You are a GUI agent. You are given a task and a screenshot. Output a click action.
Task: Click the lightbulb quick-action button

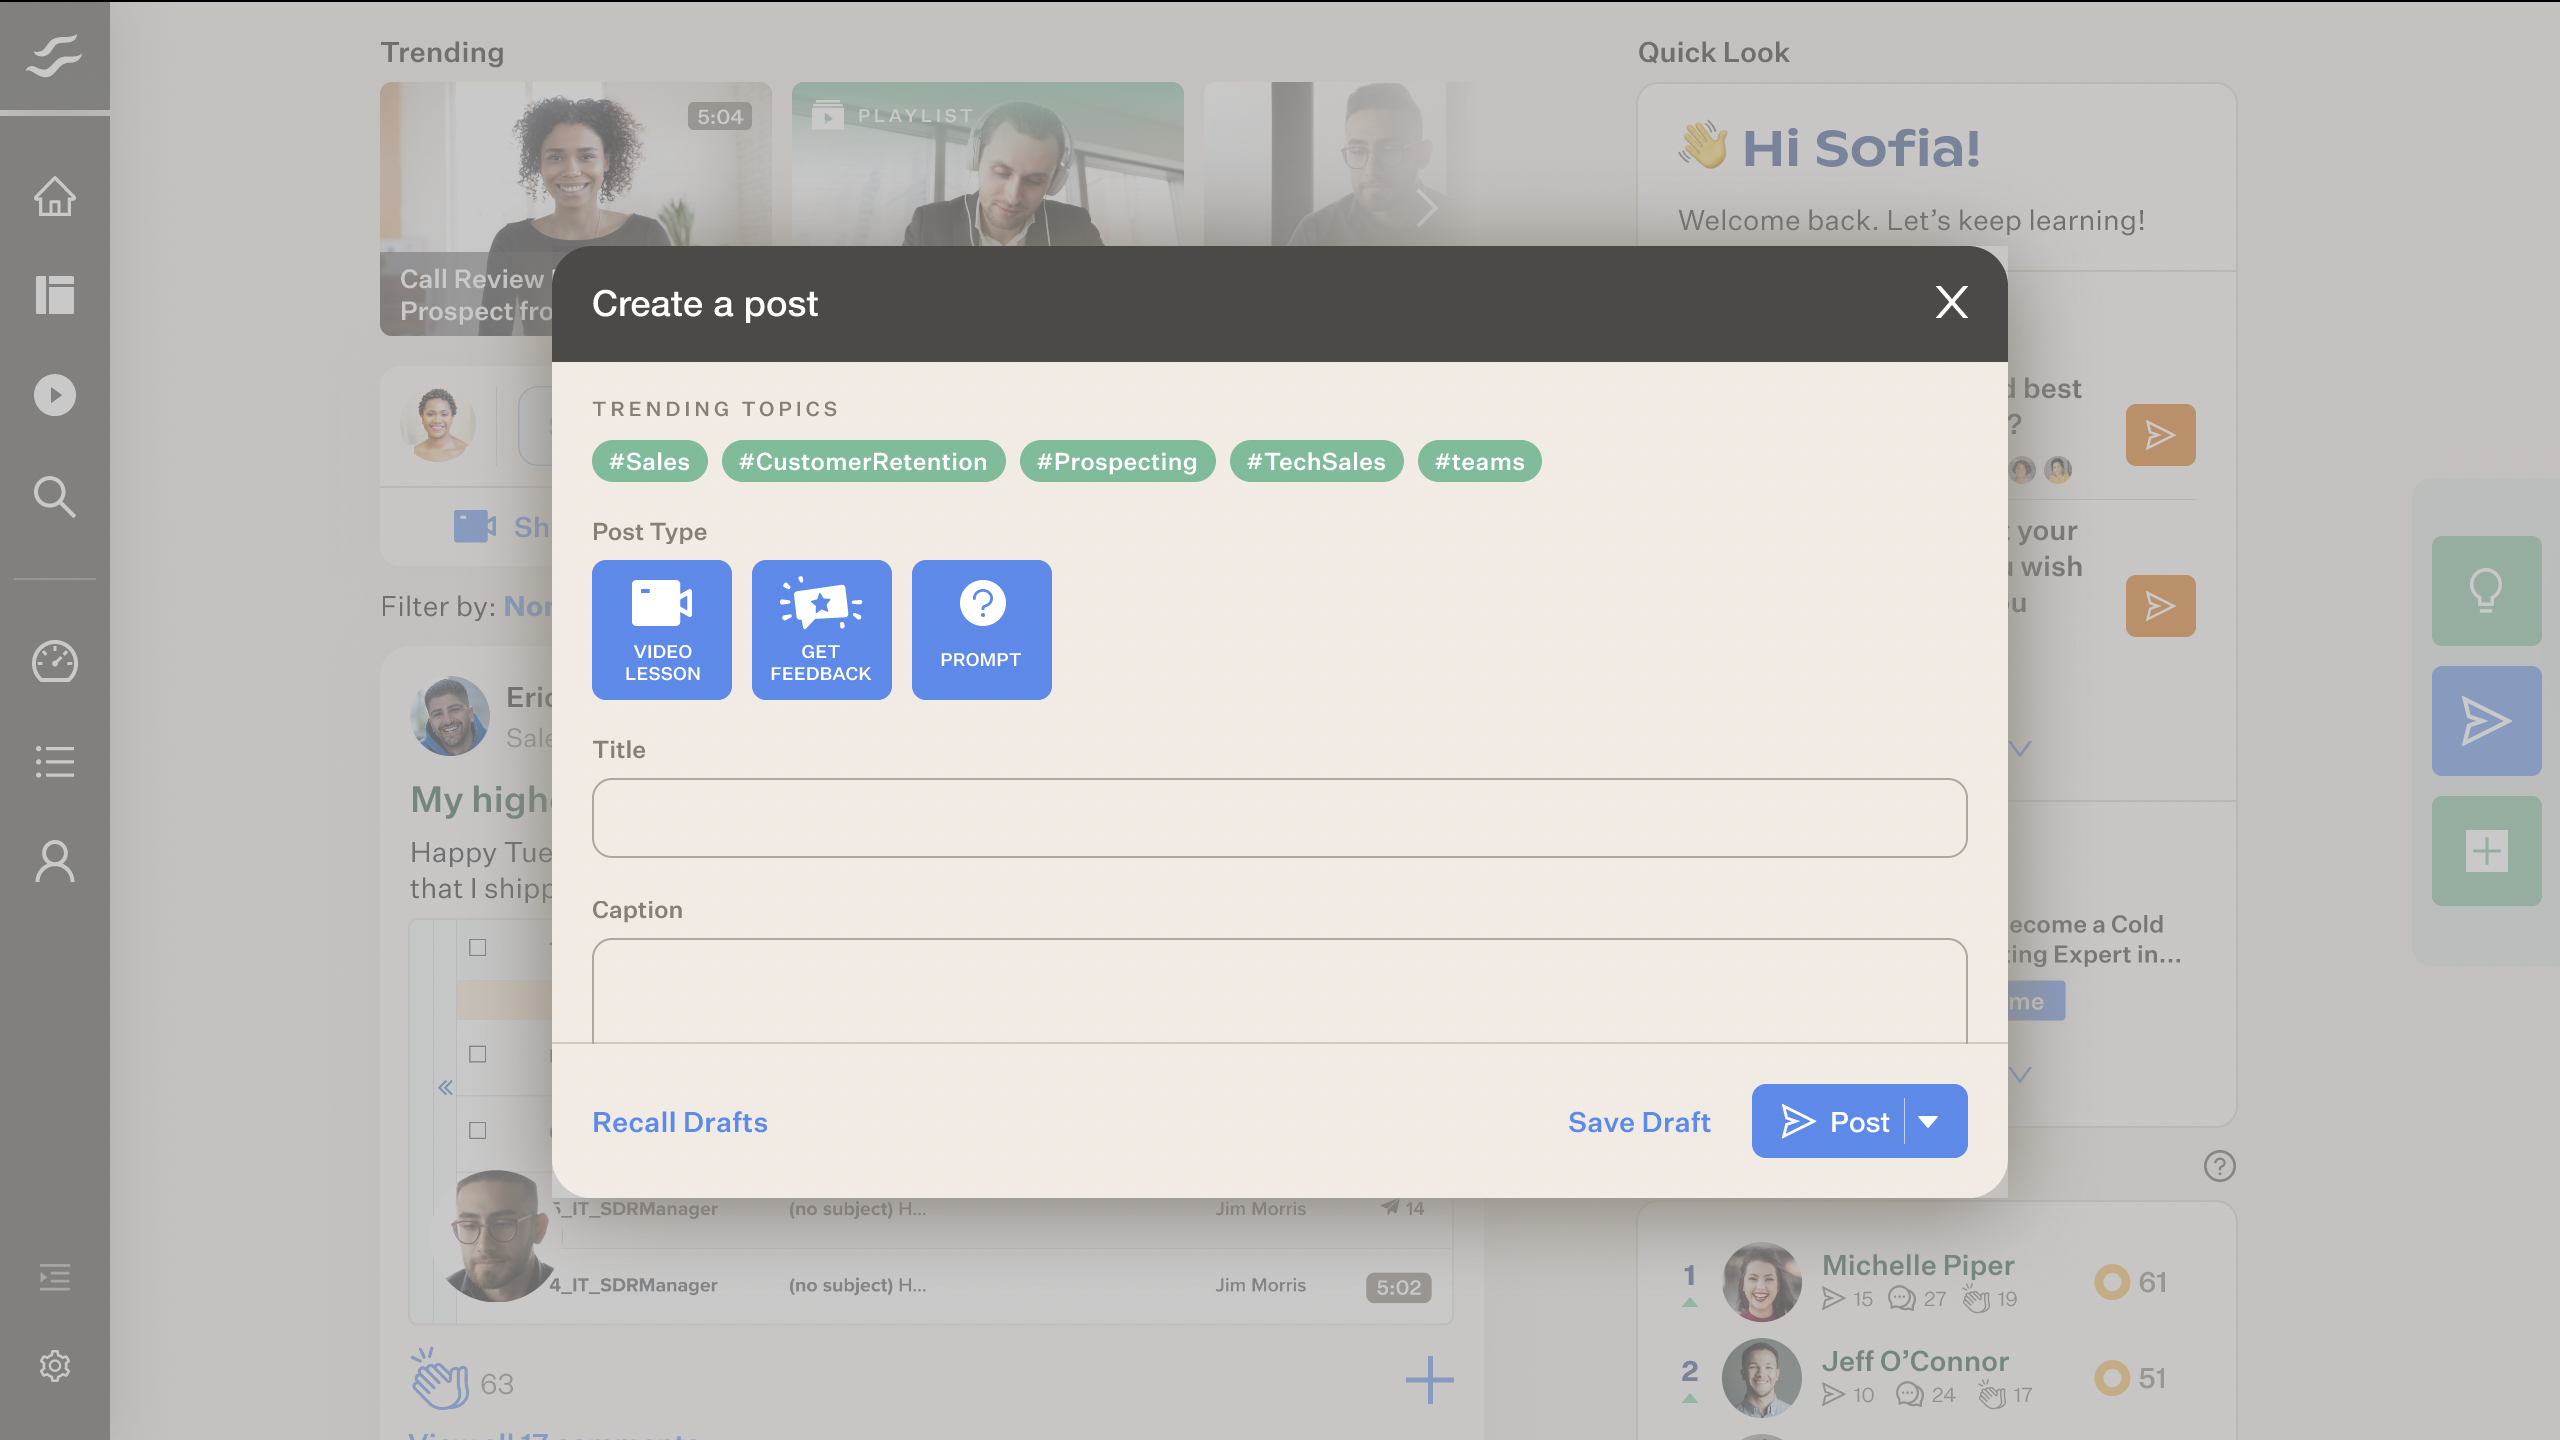point(2486,591)
